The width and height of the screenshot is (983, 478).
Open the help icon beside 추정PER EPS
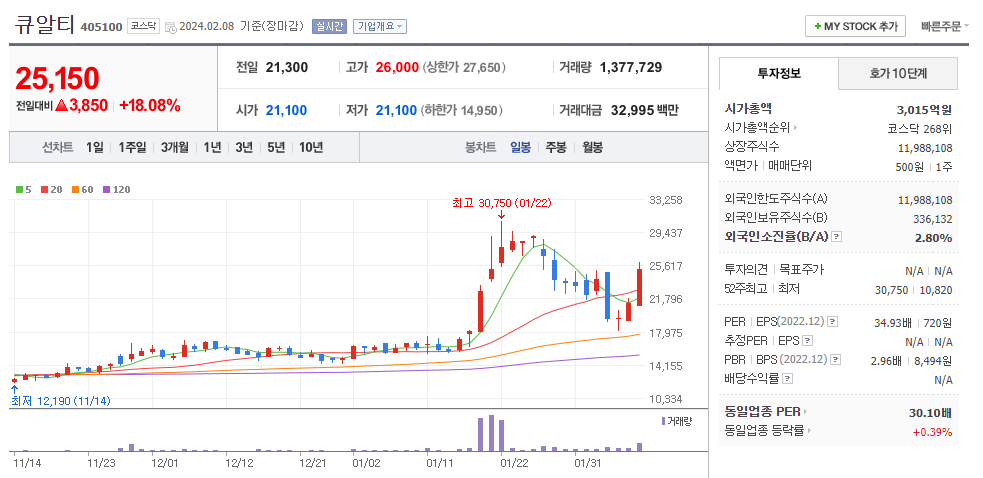(x=808, y=341)
